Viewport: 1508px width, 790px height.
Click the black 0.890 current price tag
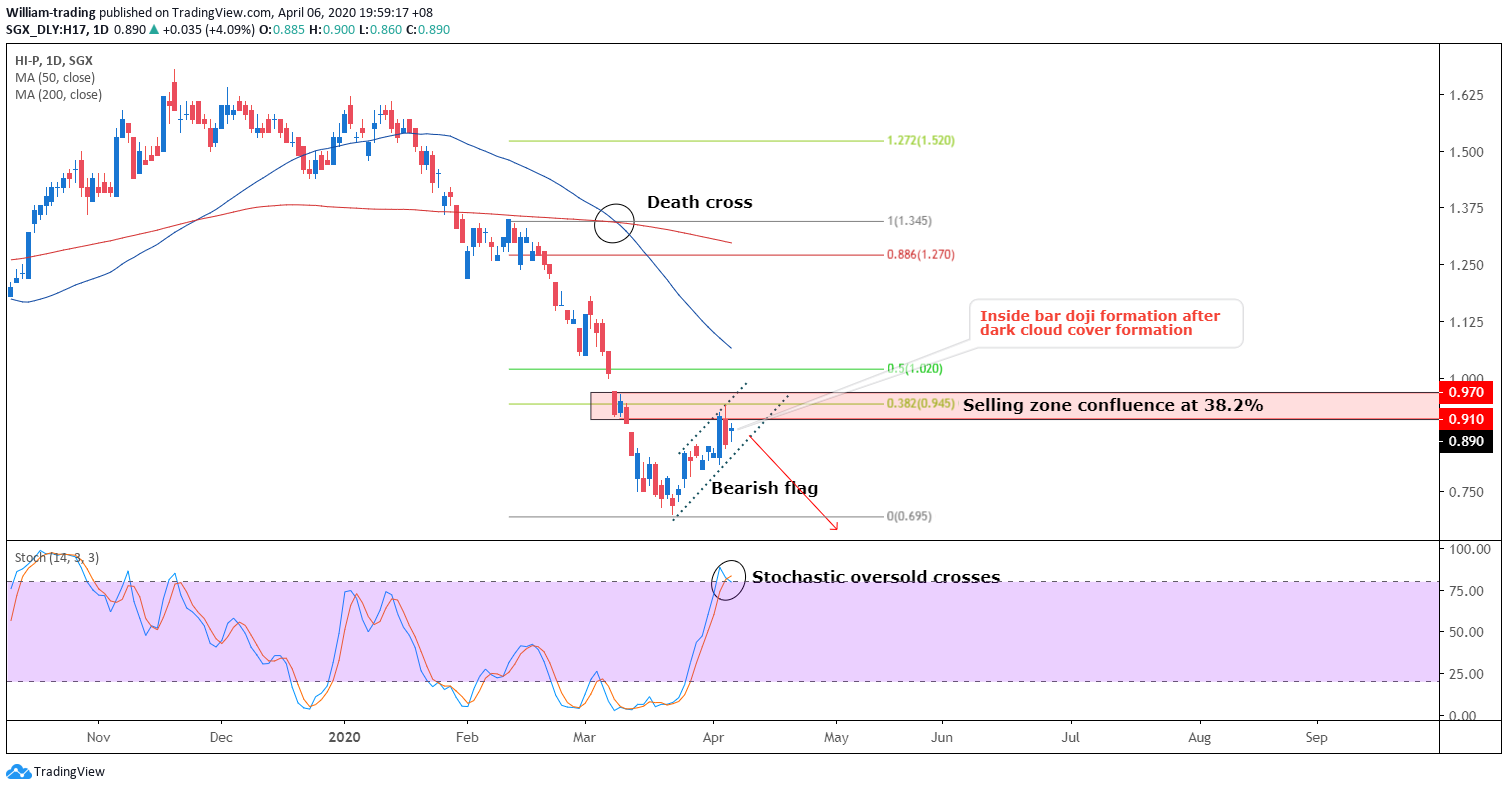pyautogui.click(x=1466, y=442)
